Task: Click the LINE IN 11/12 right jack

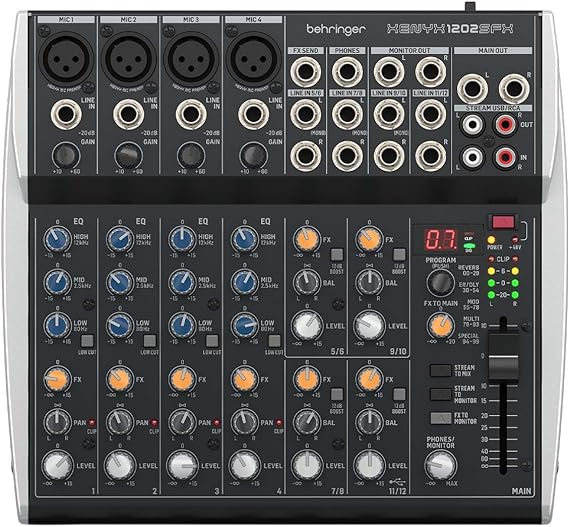Action: pyautogui.click(x=430, y=156)
